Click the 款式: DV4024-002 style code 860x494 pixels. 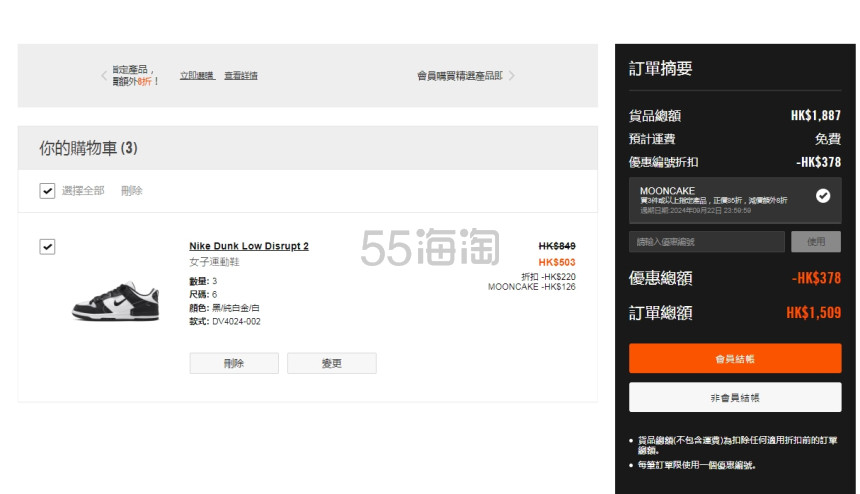(225, 321)
